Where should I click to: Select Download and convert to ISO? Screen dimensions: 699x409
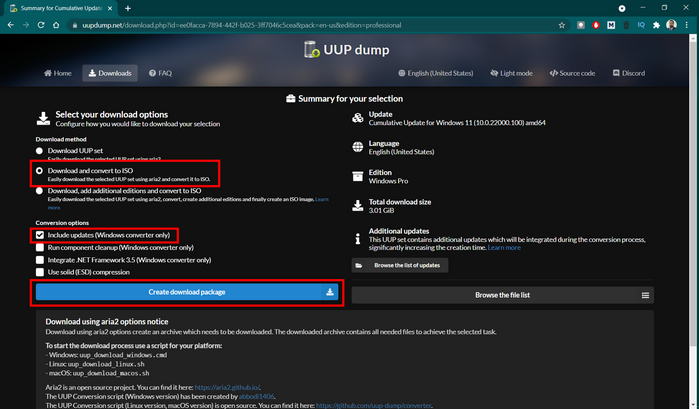[x=39, y=171]
